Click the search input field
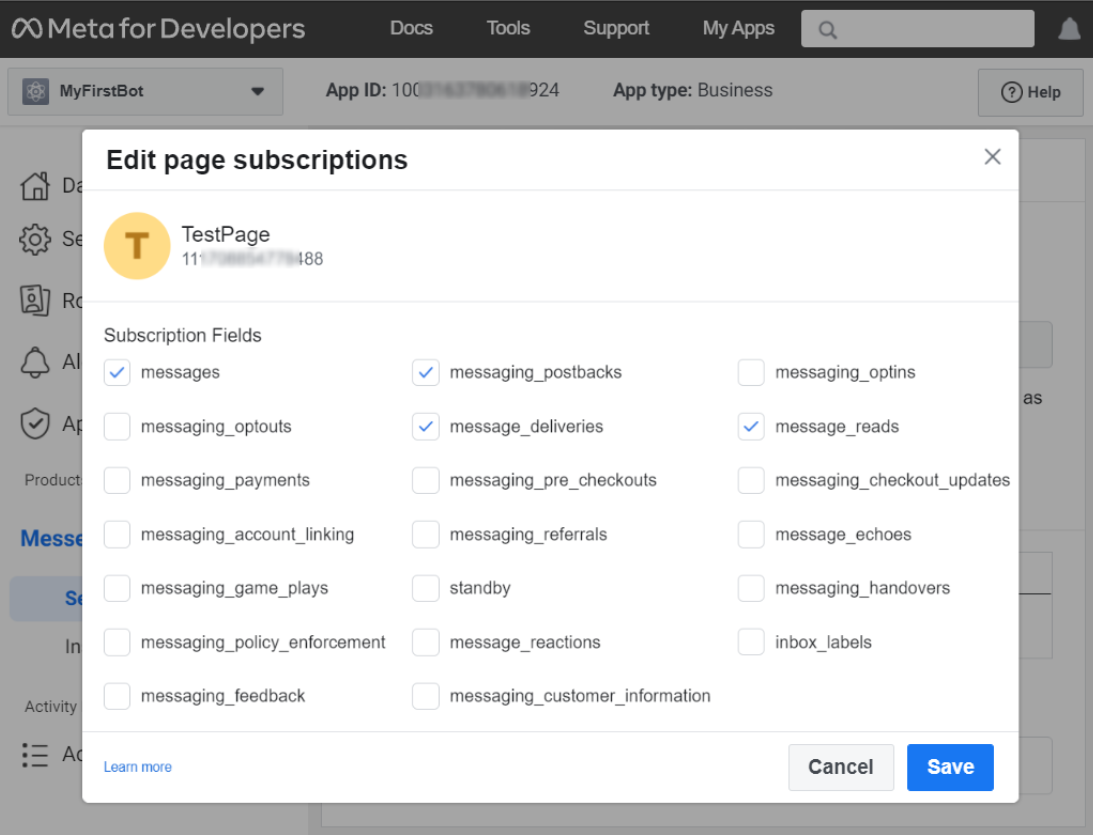Viewport: 1093px width, 835px height. point(917,29)
